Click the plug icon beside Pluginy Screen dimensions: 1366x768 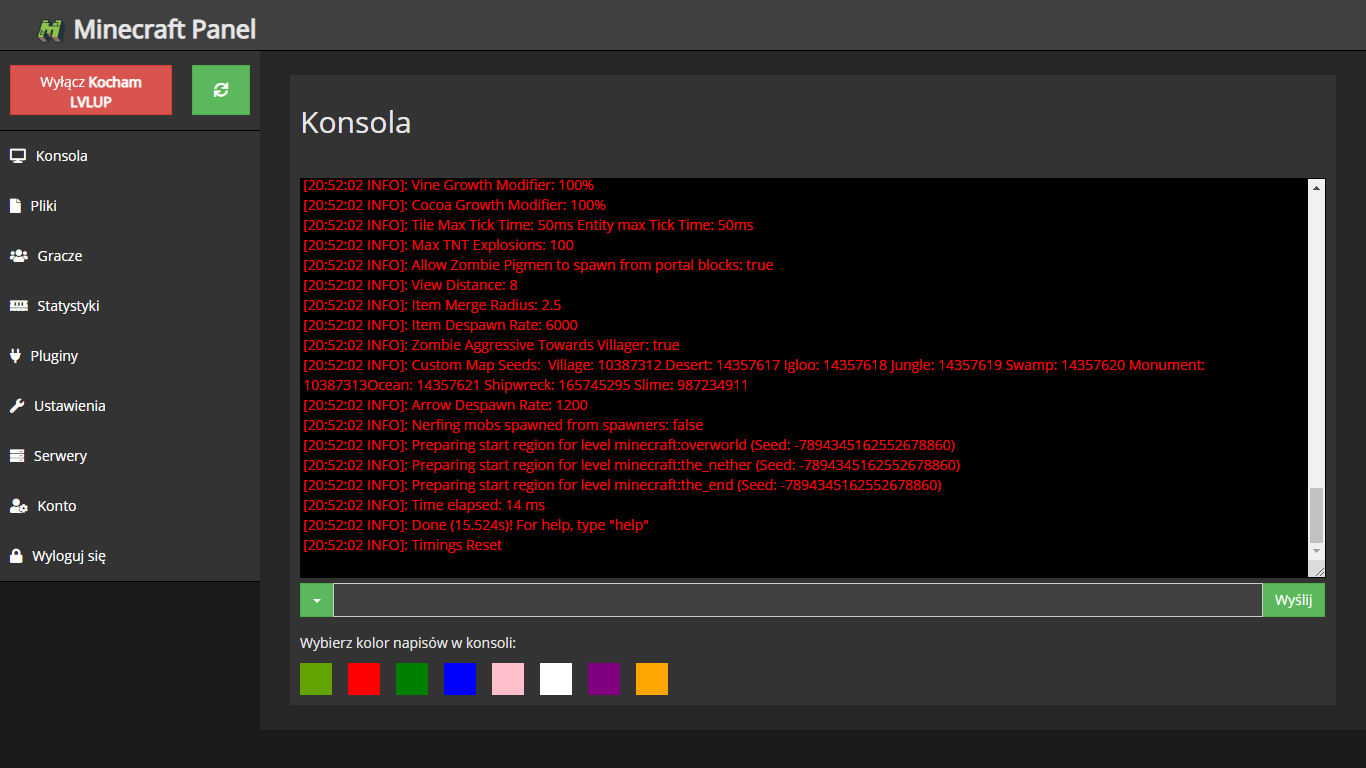pyautogui.click(x=15, y=356)
